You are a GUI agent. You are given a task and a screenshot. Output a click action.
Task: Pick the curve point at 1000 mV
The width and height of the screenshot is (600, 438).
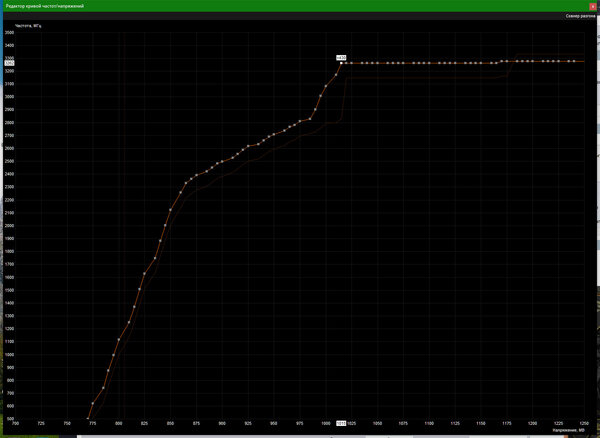(326, 86)
